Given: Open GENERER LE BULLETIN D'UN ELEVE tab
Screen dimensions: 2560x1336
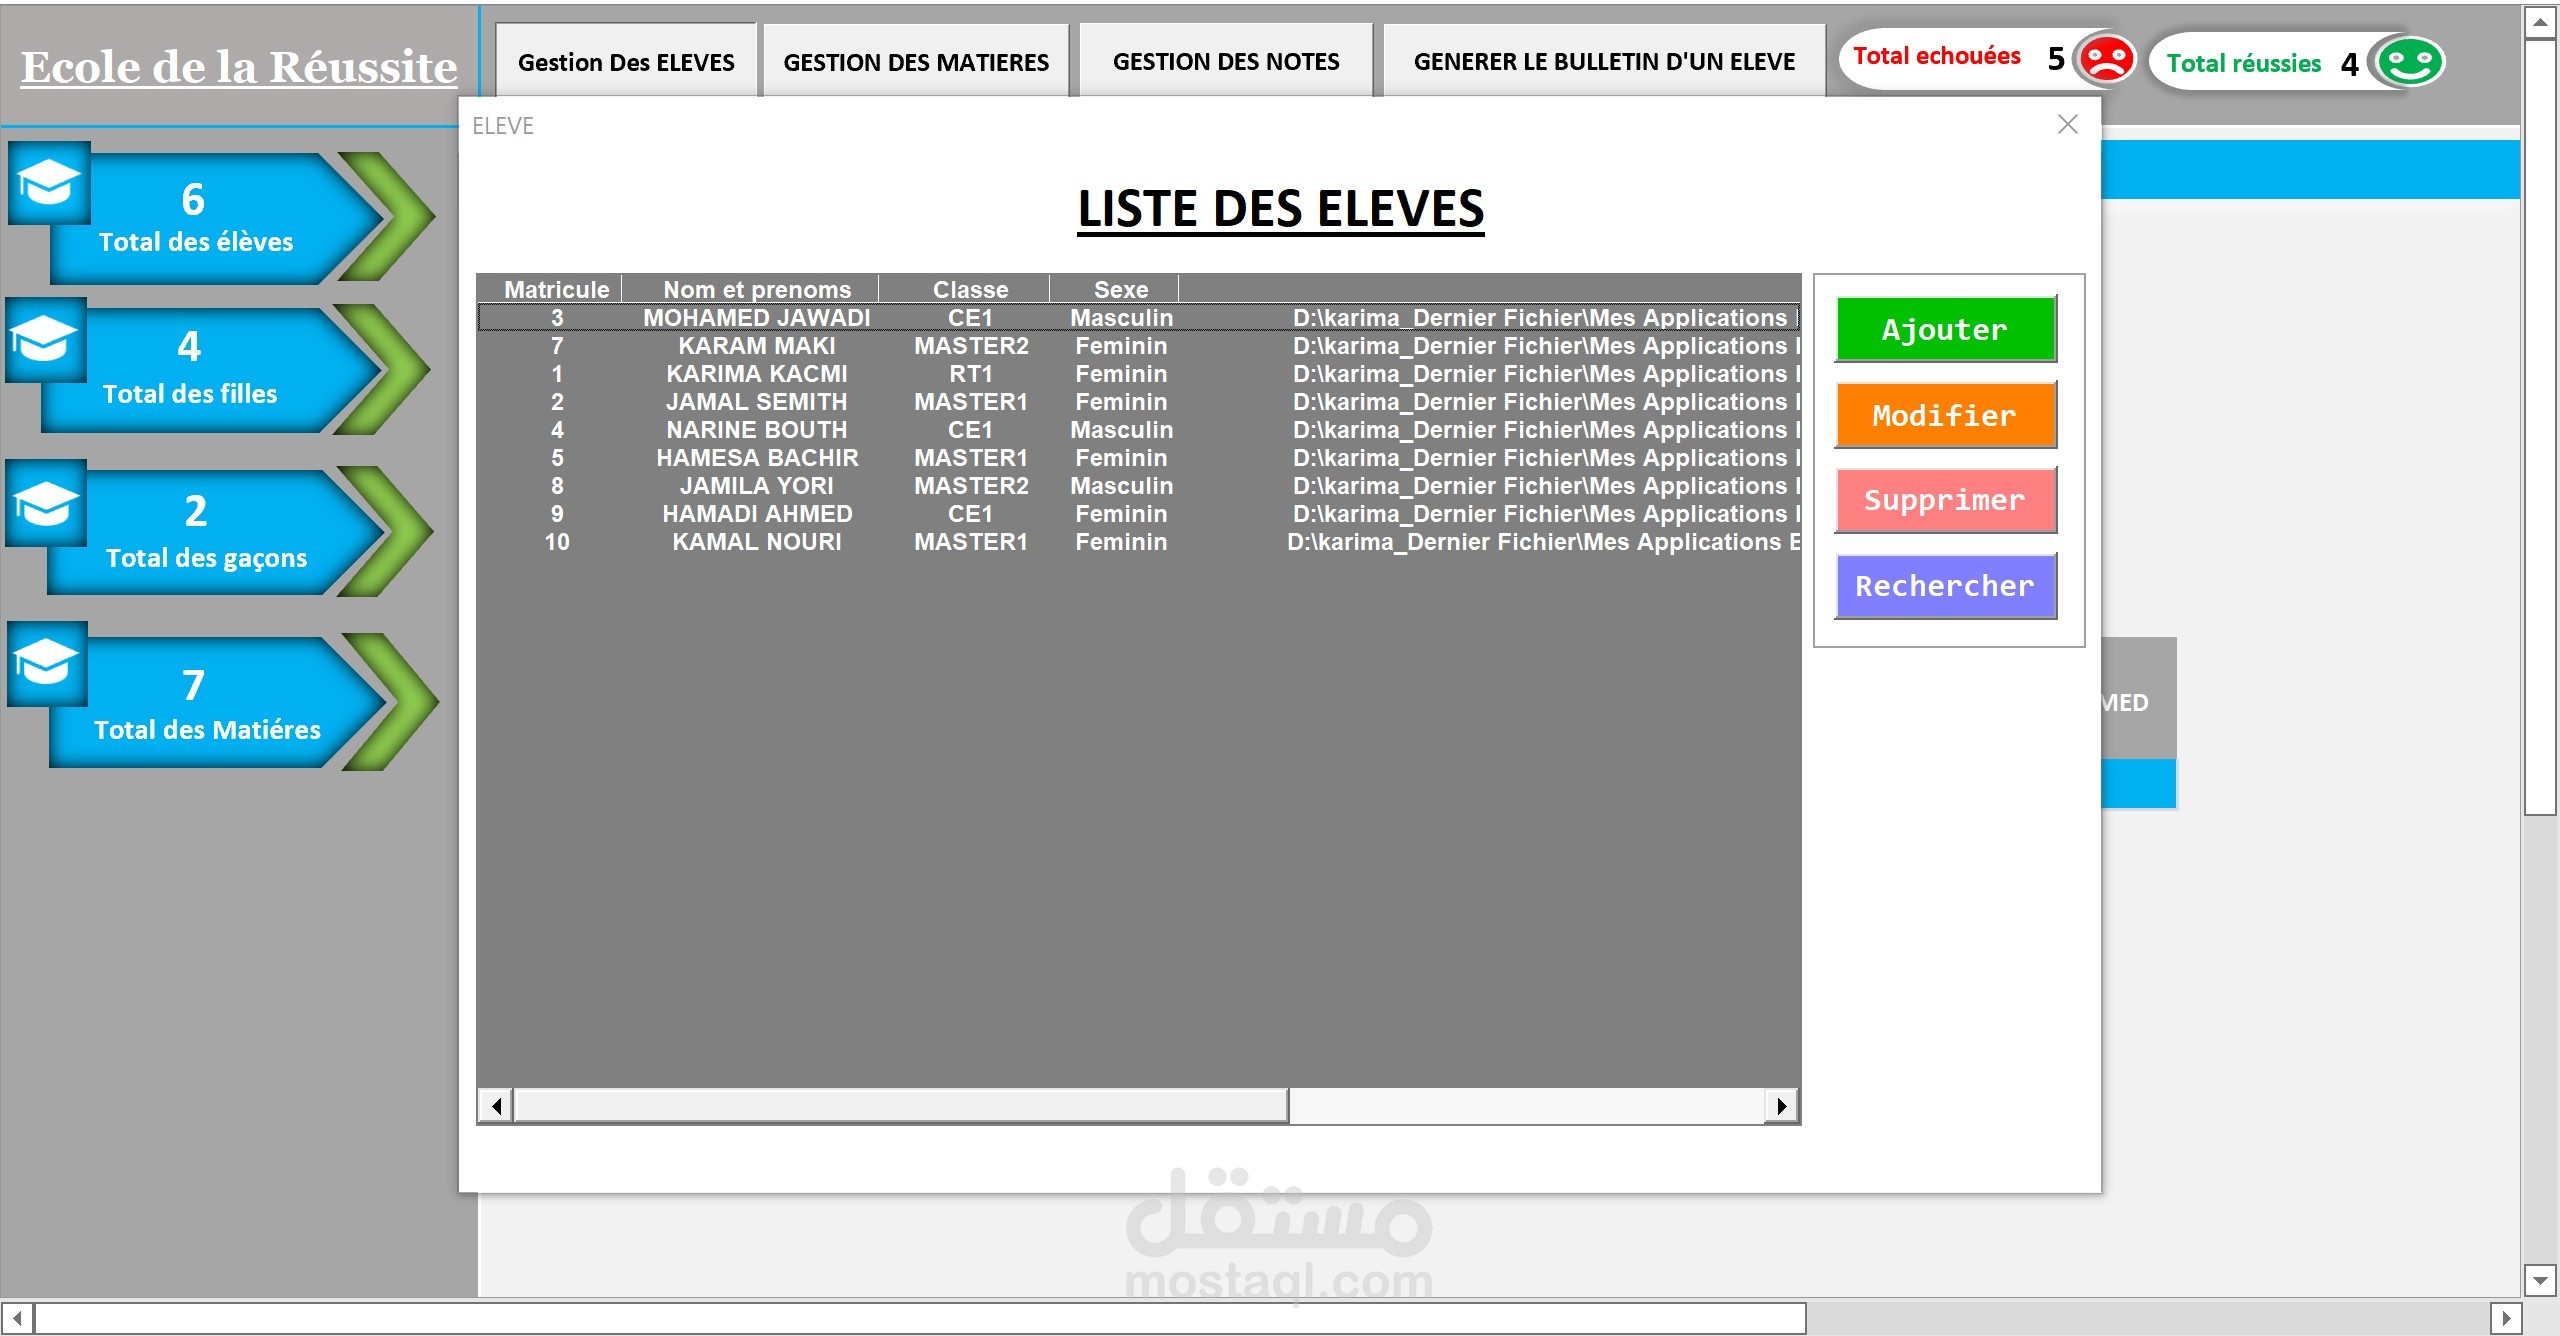Looking at the screenshot, I should (x=1603, y=62).
